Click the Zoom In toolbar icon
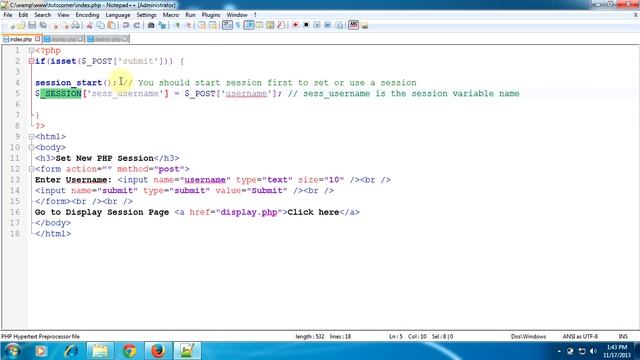 tap(177, 25)
